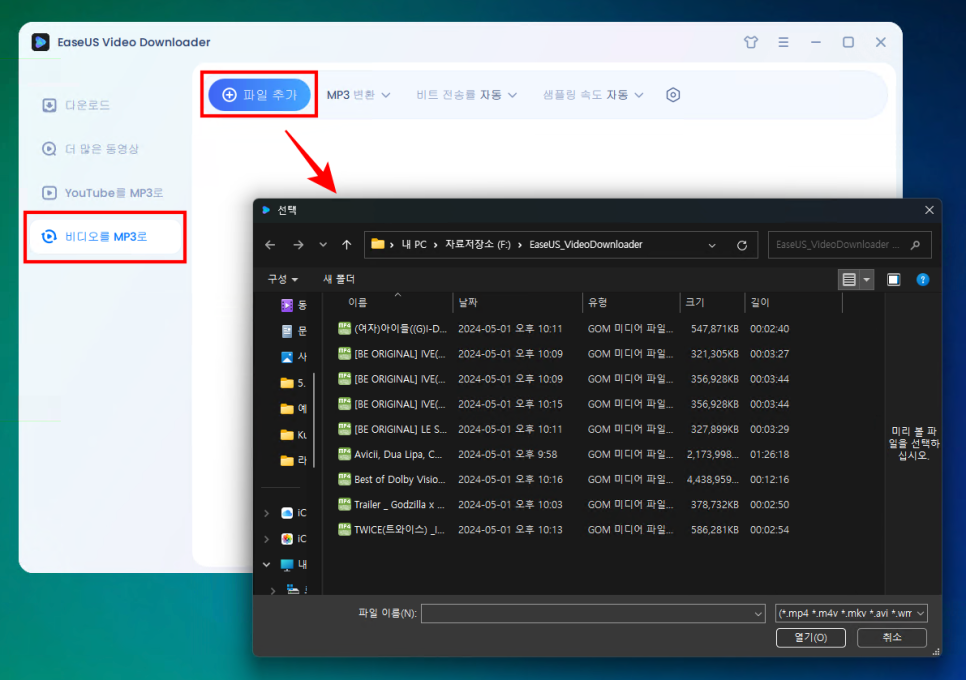The width and height of the screenshot is (966, 680).
Task: Select 더 많은 동영상 in the sidebar
Action: coord(91,149)
